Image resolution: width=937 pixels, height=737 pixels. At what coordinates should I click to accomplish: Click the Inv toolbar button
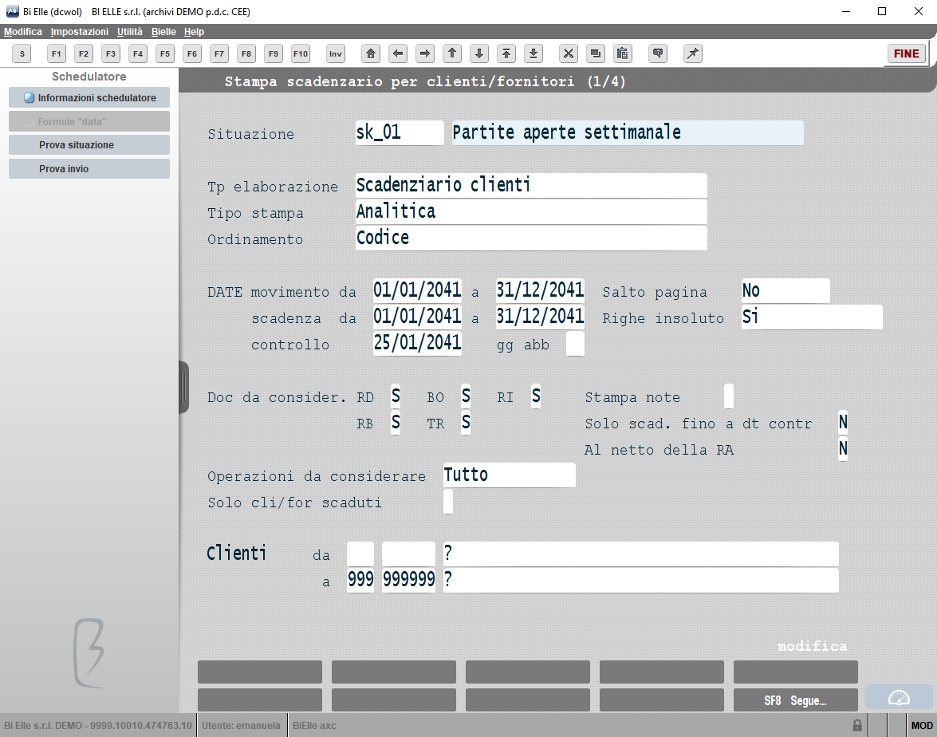pos(336,54)
